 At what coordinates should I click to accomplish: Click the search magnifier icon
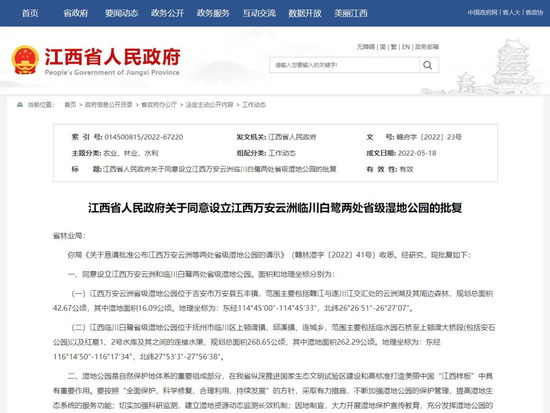coord(428,65)
